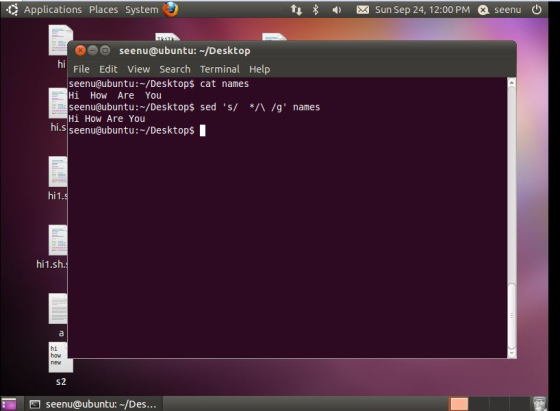Open the sound volume indicator

click(336, 10)
